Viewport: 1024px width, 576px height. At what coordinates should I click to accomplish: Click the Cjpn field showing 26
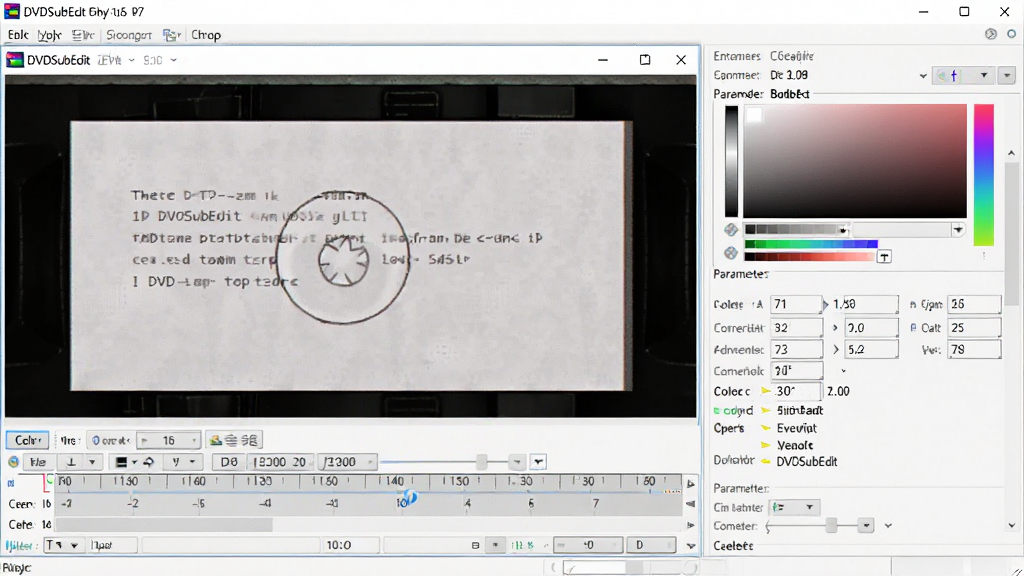(x=974, y=304)
